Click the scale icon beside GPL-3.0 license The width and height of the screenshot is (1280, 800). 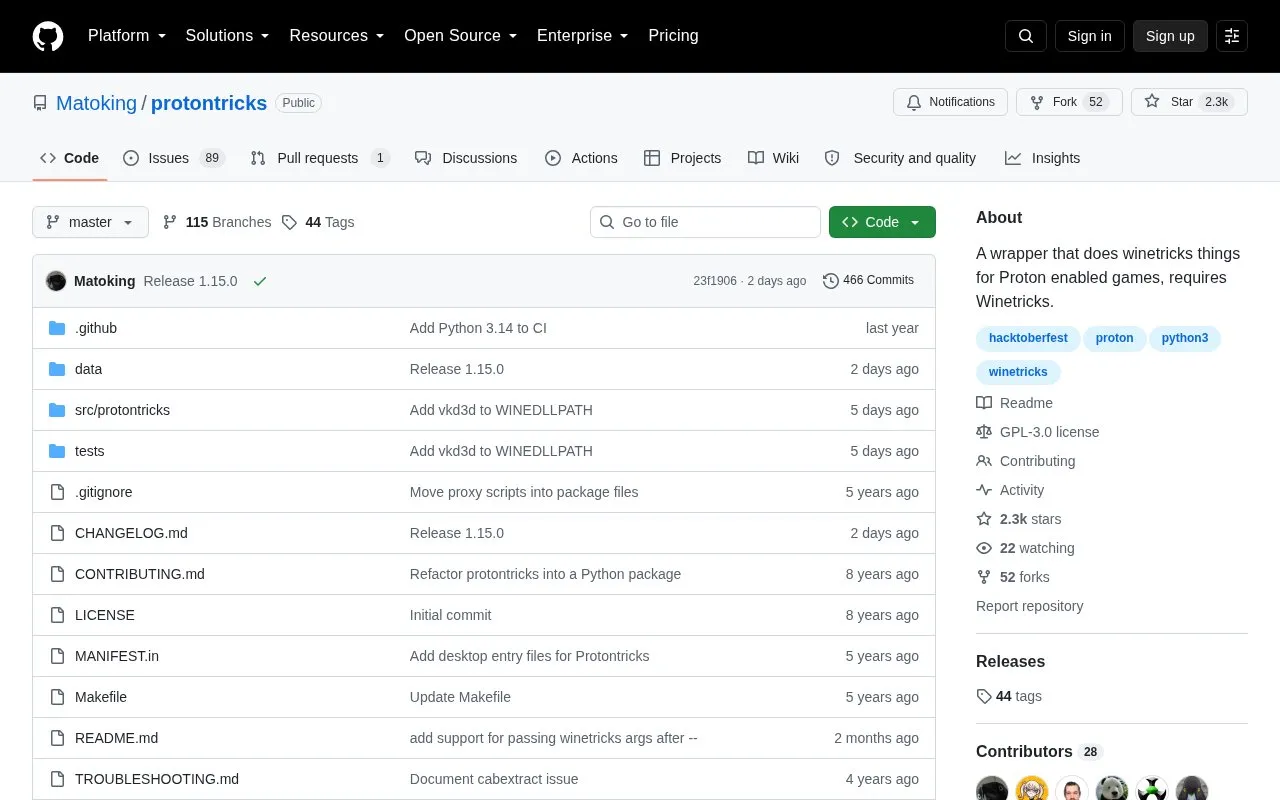[984, 432]
